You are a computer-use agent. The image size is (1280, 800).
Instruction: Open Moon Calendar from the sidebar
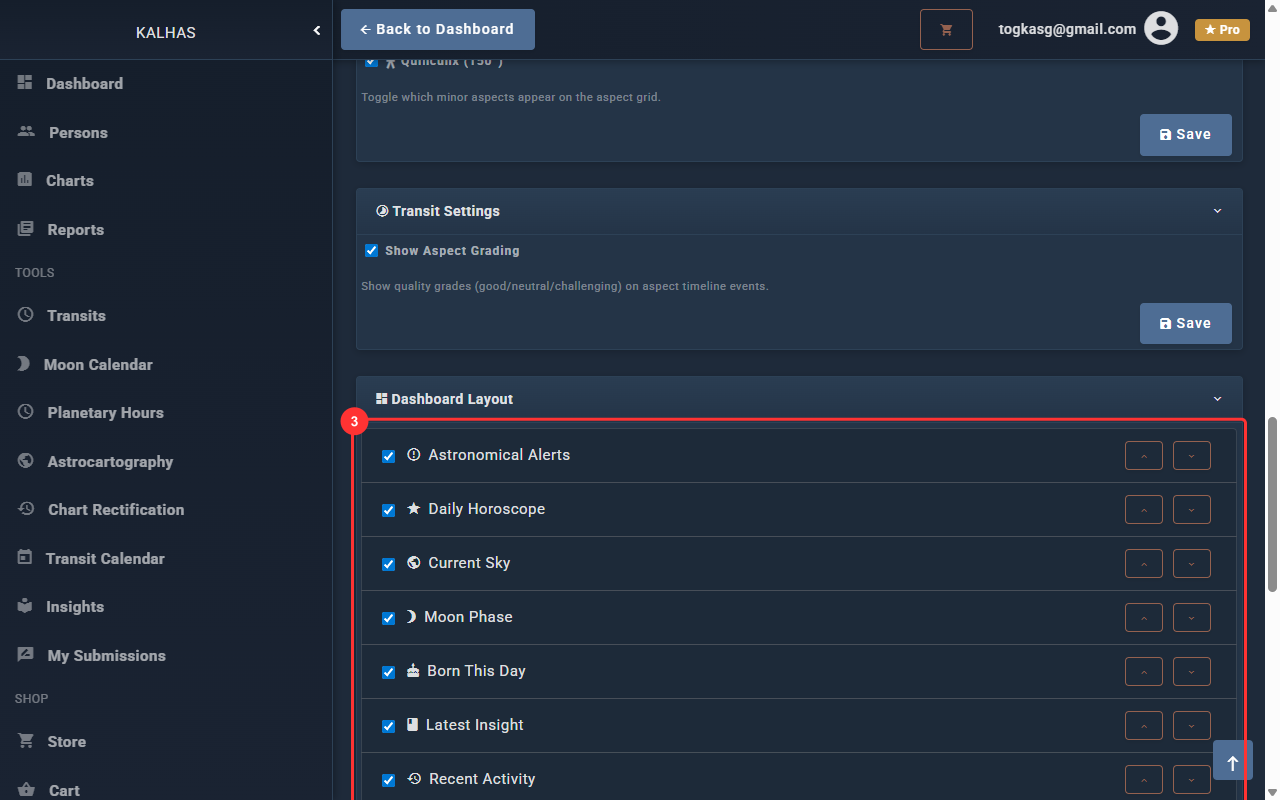98,365
